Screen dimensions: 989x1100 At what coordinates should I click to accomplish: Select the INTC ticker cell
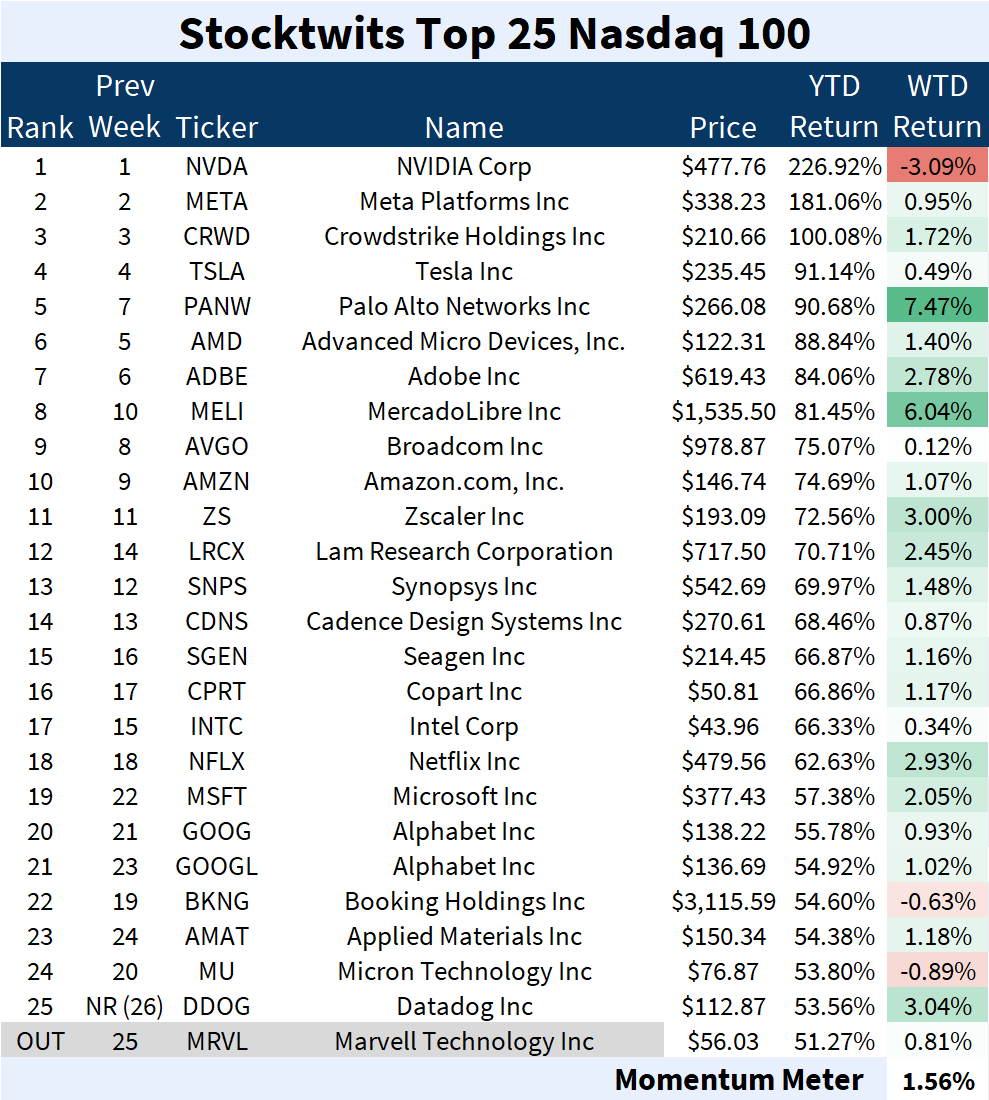217,727
